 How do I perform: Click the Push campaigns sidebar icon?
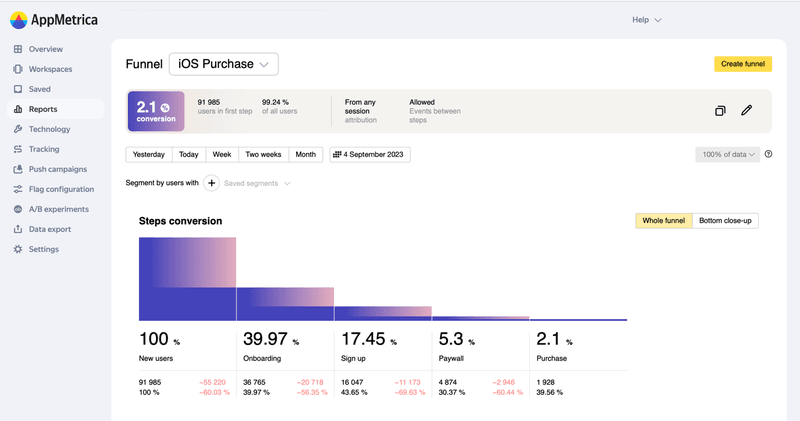pos(18,169)
